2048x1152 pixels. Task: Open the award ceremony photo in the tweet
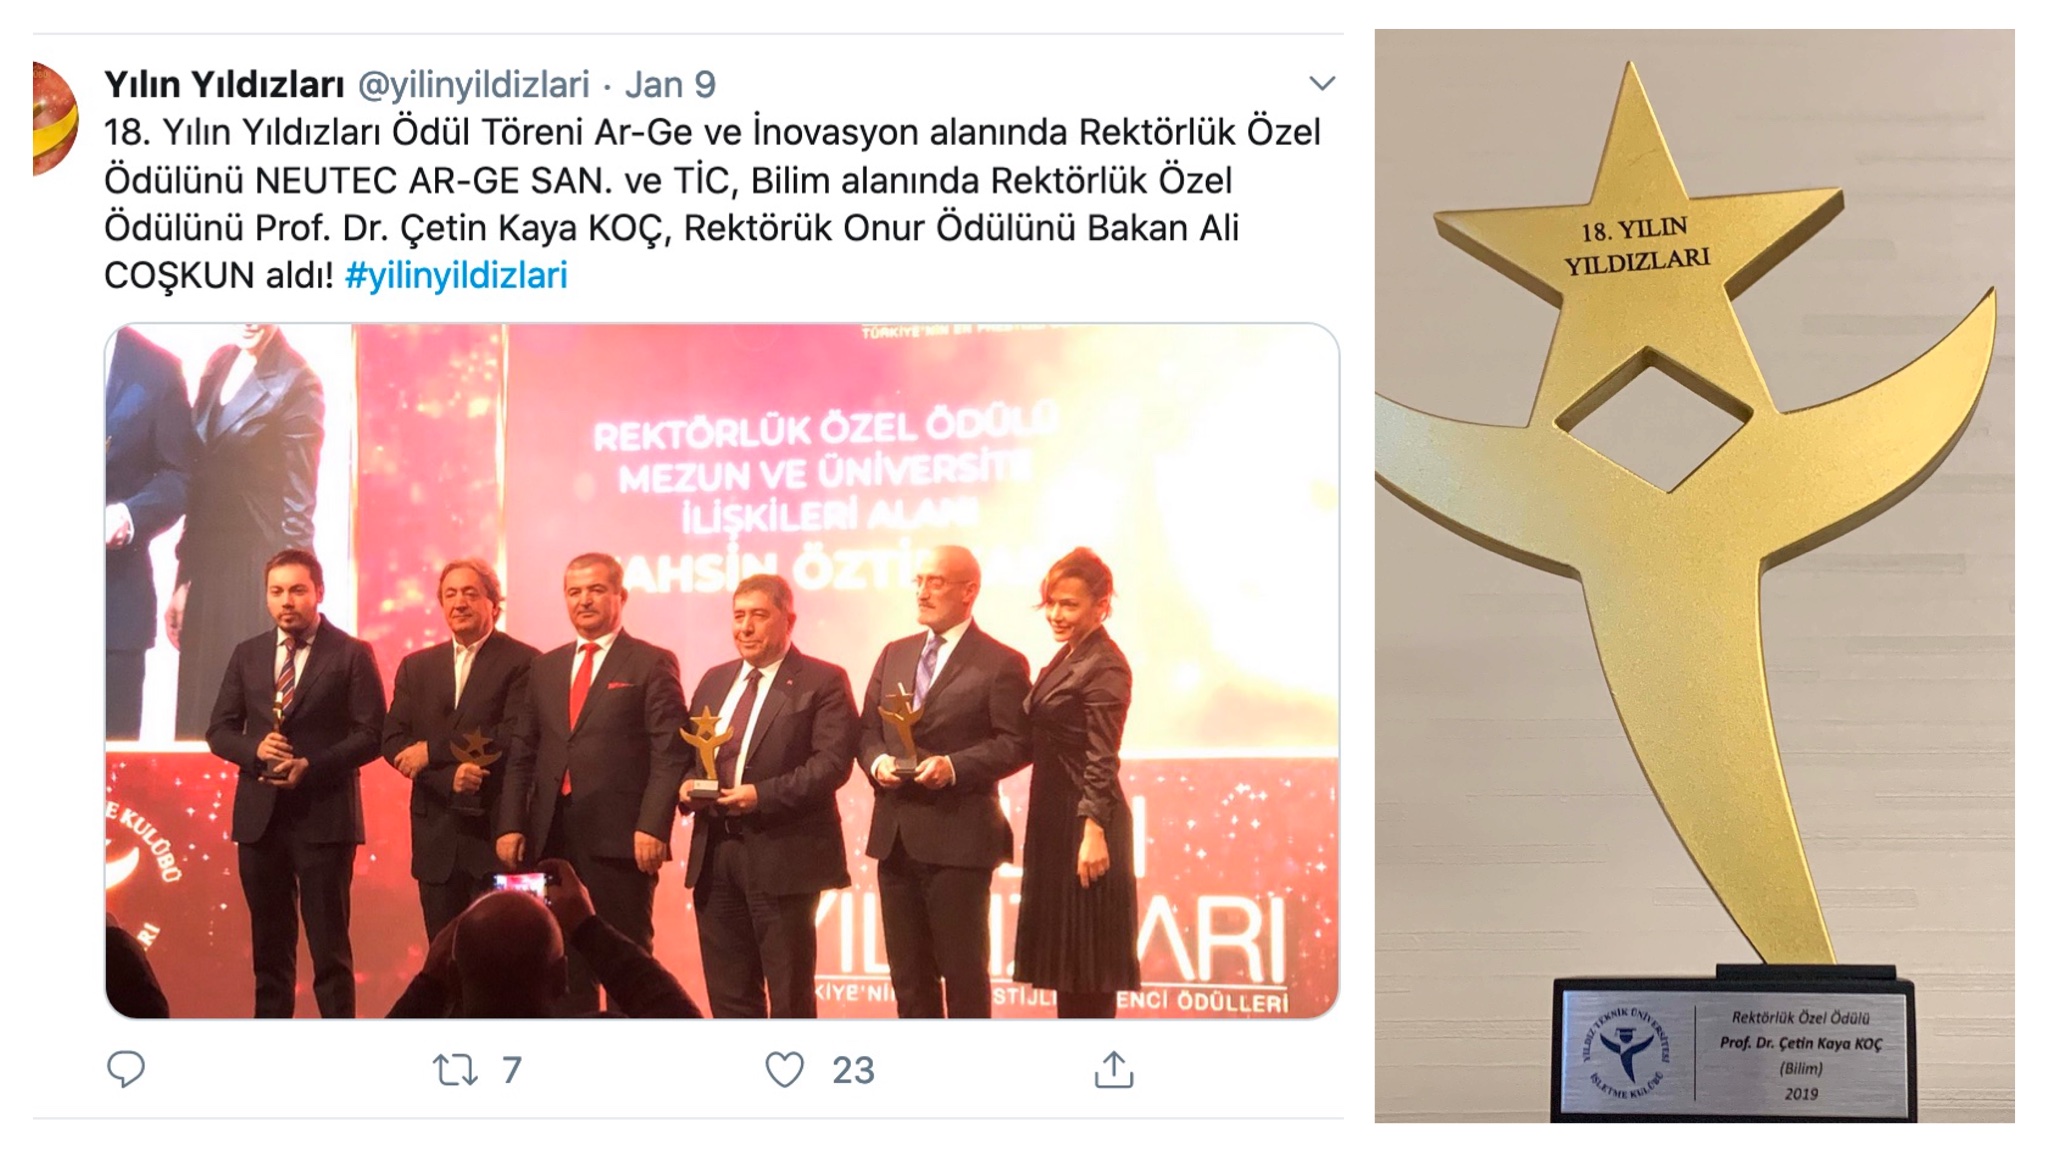pyautogui.click(x=722, y=671)
